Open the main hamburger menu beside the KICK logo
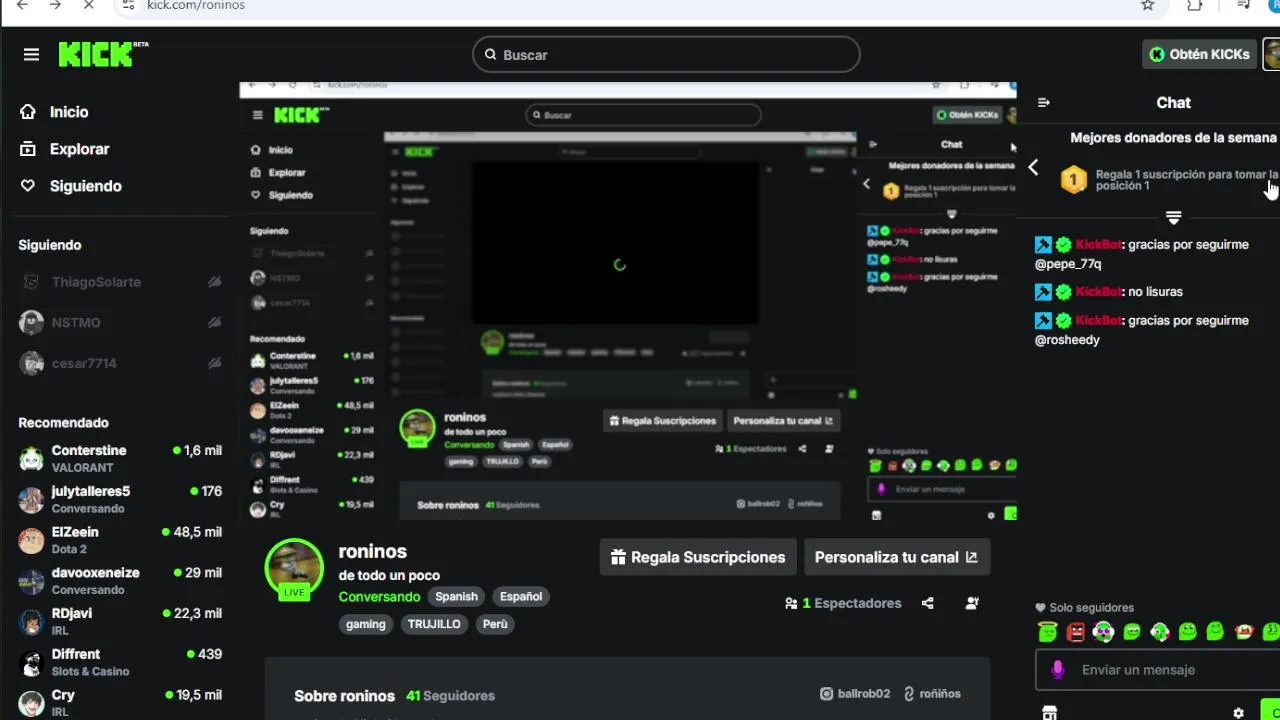Screen dimensions: 1280x720 pyautogui.click(x=31, y=55)
